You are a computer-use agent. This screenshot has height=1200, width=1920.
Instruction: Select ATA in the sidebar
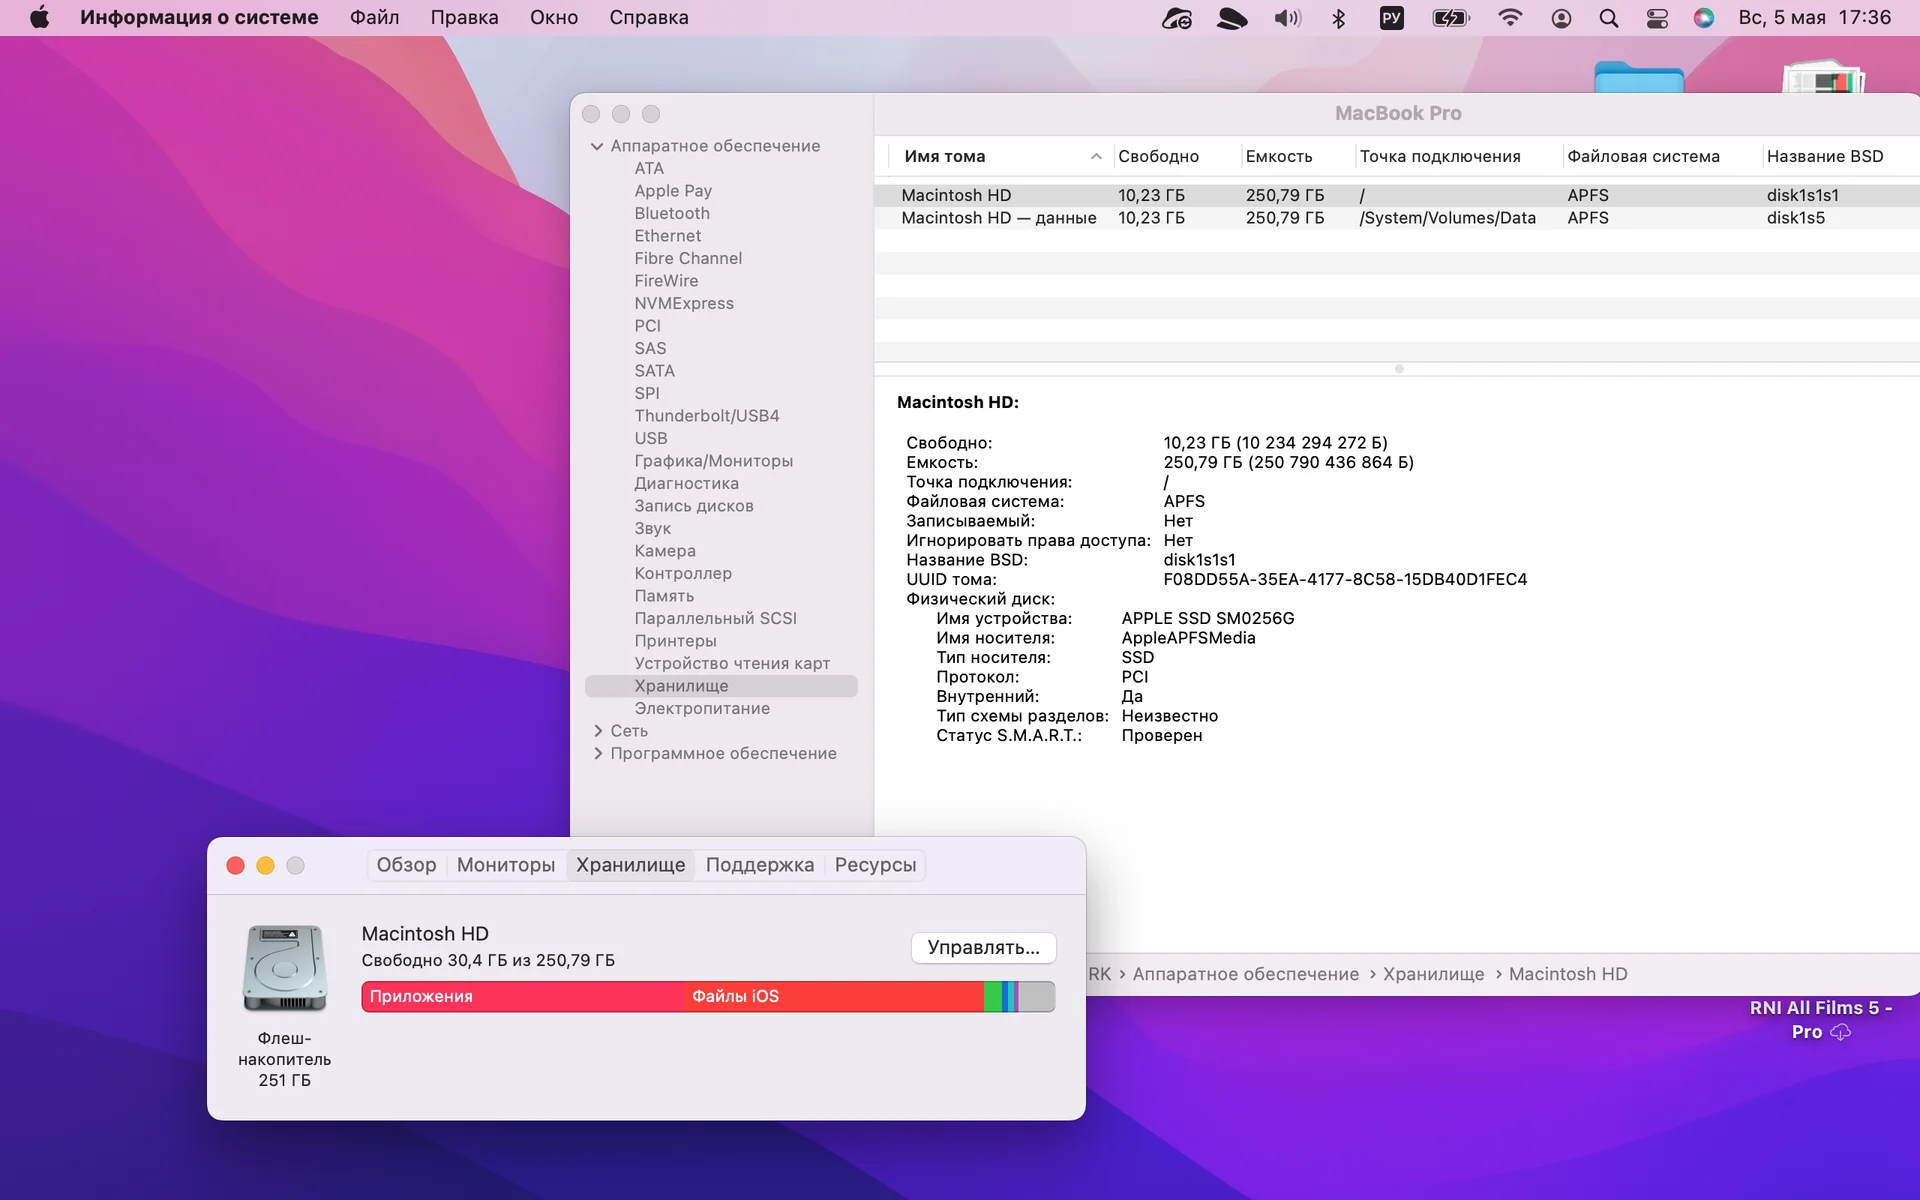point(649,169)
